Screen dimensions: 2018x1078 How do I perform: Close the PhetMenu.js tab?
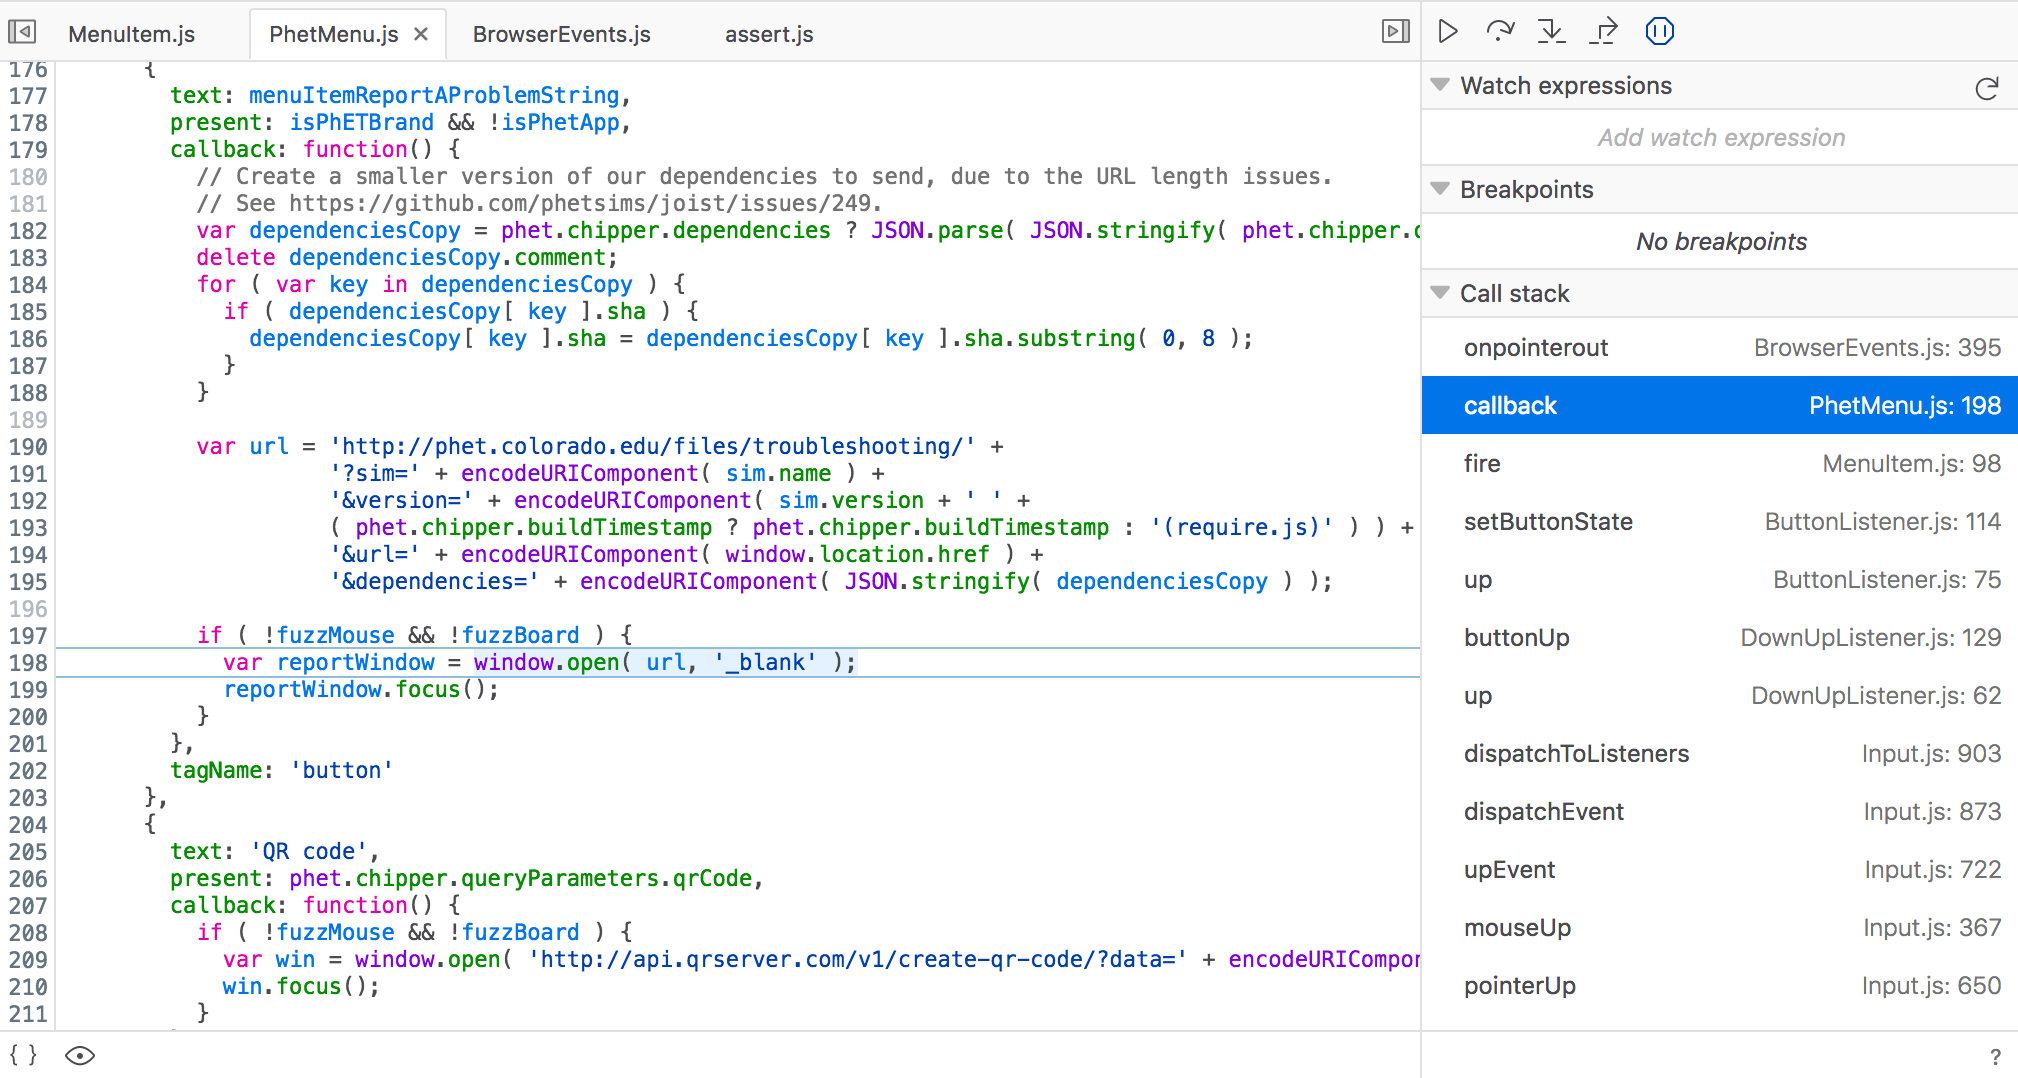pos(421,34)
